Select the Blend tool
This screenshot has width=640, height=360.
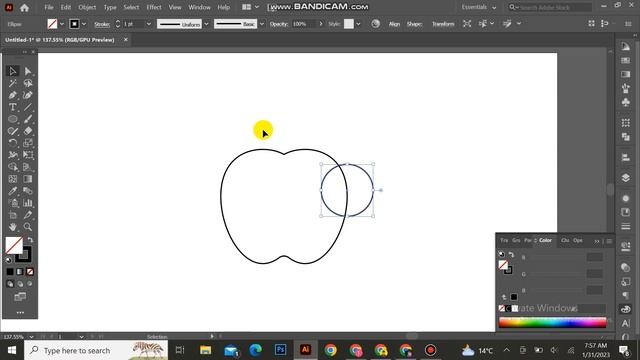point(28,191)
